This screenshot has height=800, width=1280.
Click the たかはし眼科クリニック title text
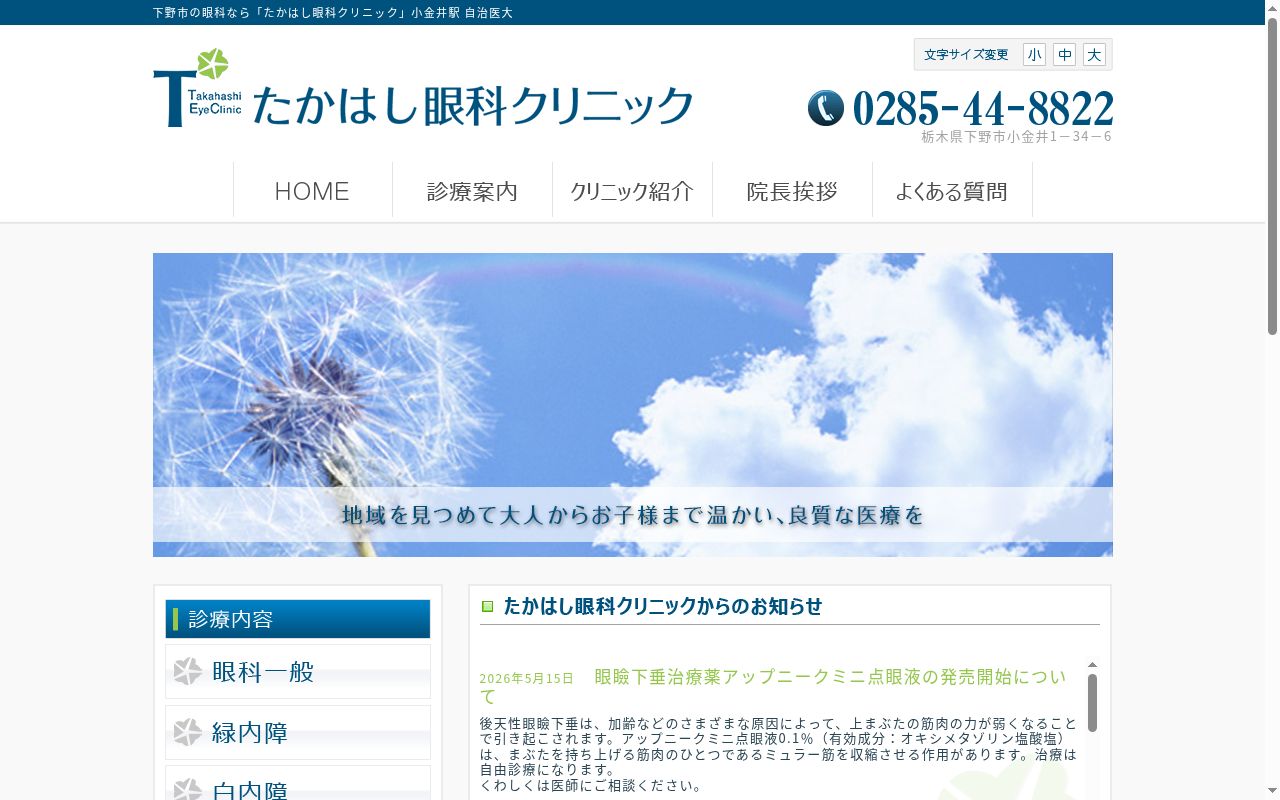tap(472, 104)
